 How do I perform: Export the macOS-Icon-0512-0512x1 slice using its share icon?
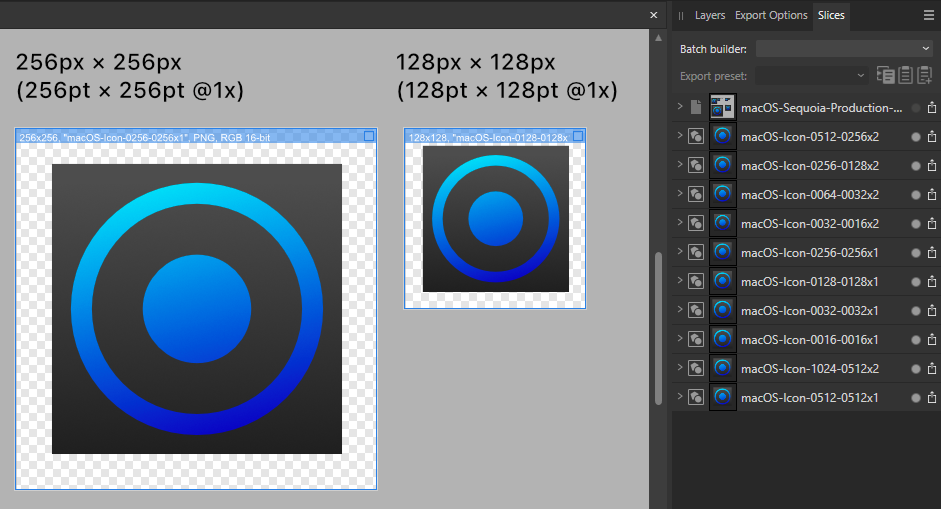click(x=931, y=397)
